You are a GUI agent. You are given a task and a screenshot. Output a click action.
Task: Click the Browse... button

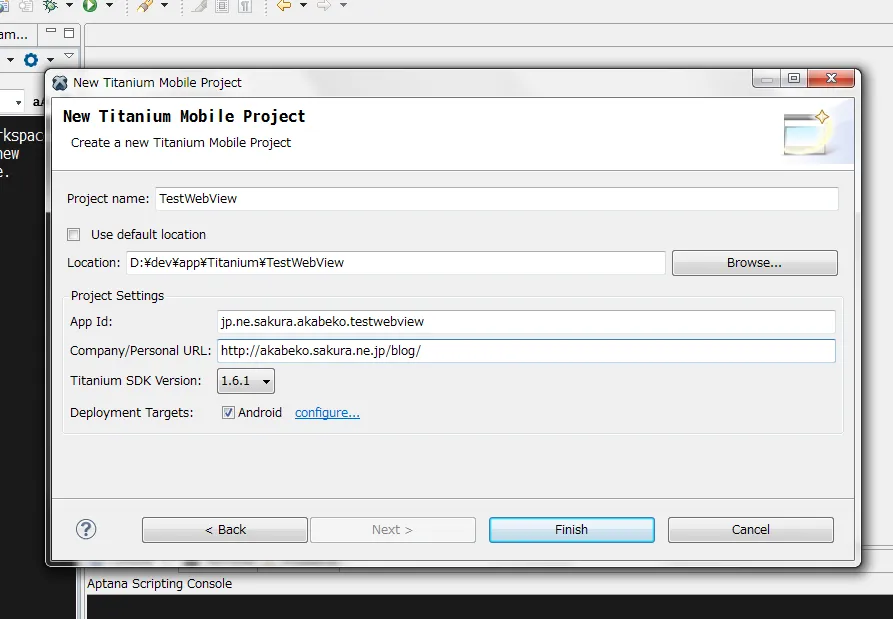[754, 263]
